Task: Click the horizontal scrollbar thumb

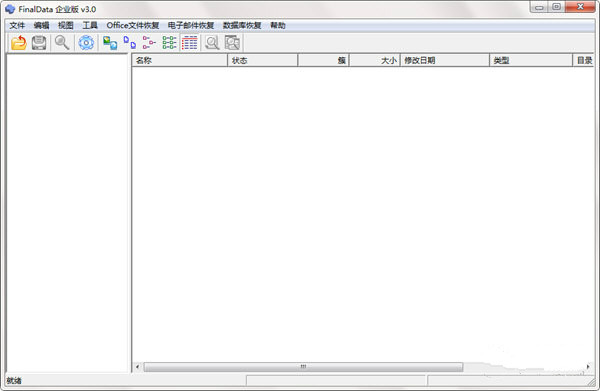Action: (x=303, y=367)
